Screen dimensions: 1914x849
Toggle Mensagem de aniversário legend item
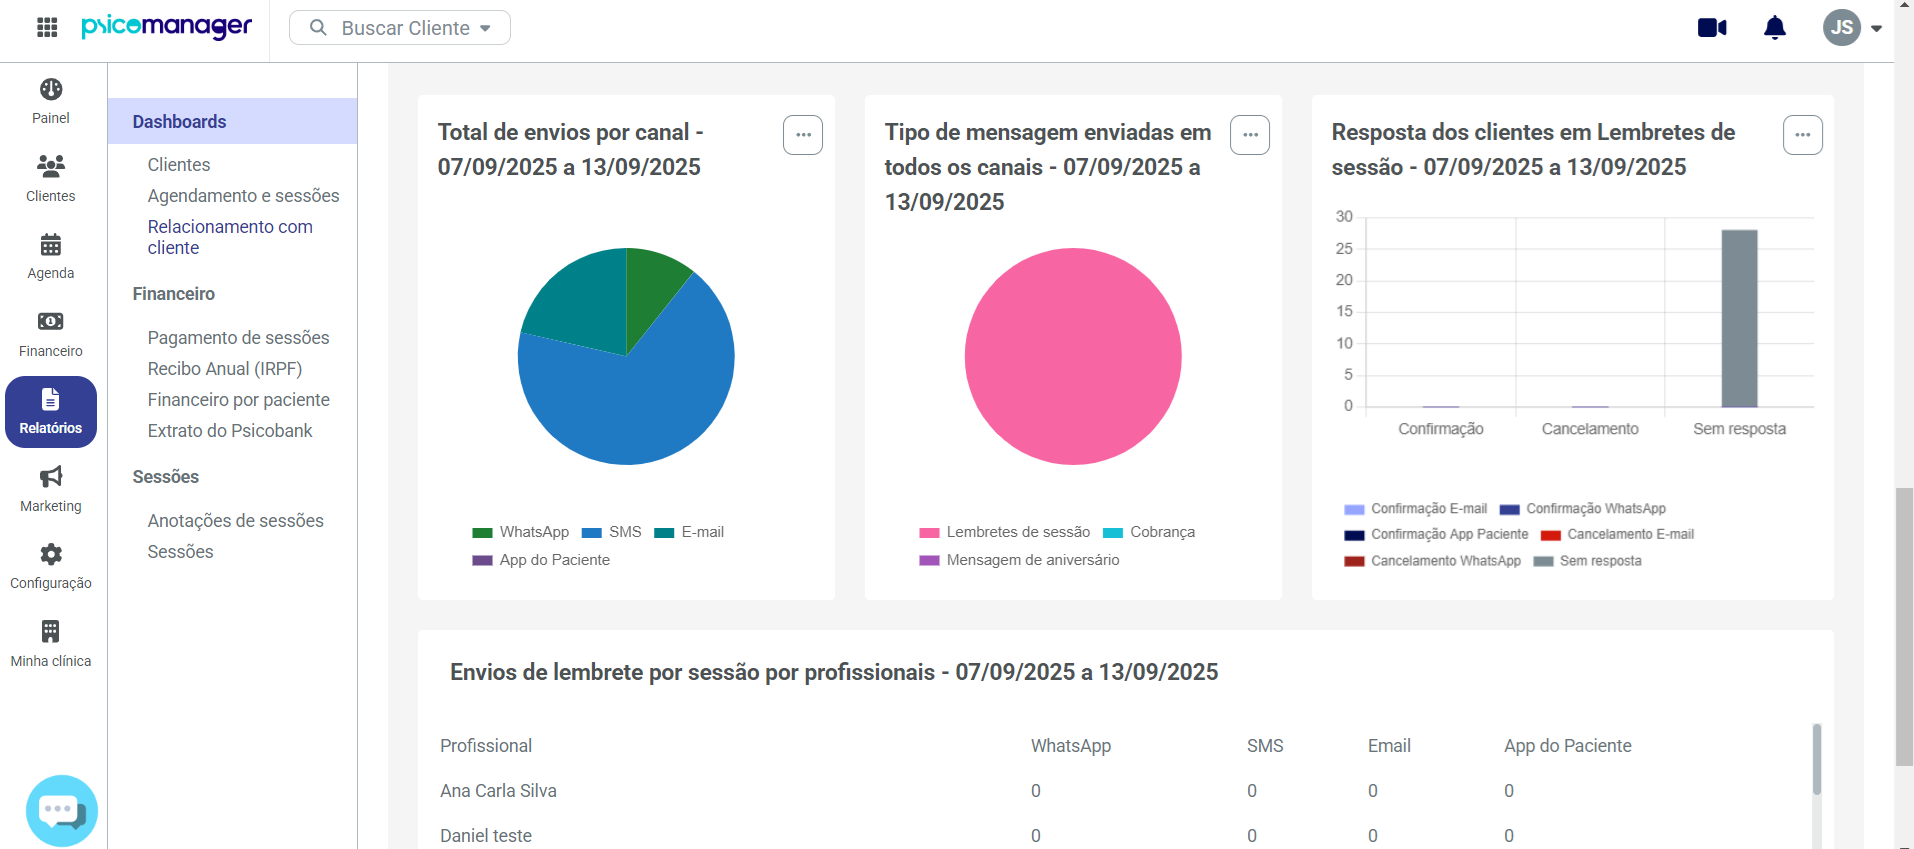[1020, 560]
